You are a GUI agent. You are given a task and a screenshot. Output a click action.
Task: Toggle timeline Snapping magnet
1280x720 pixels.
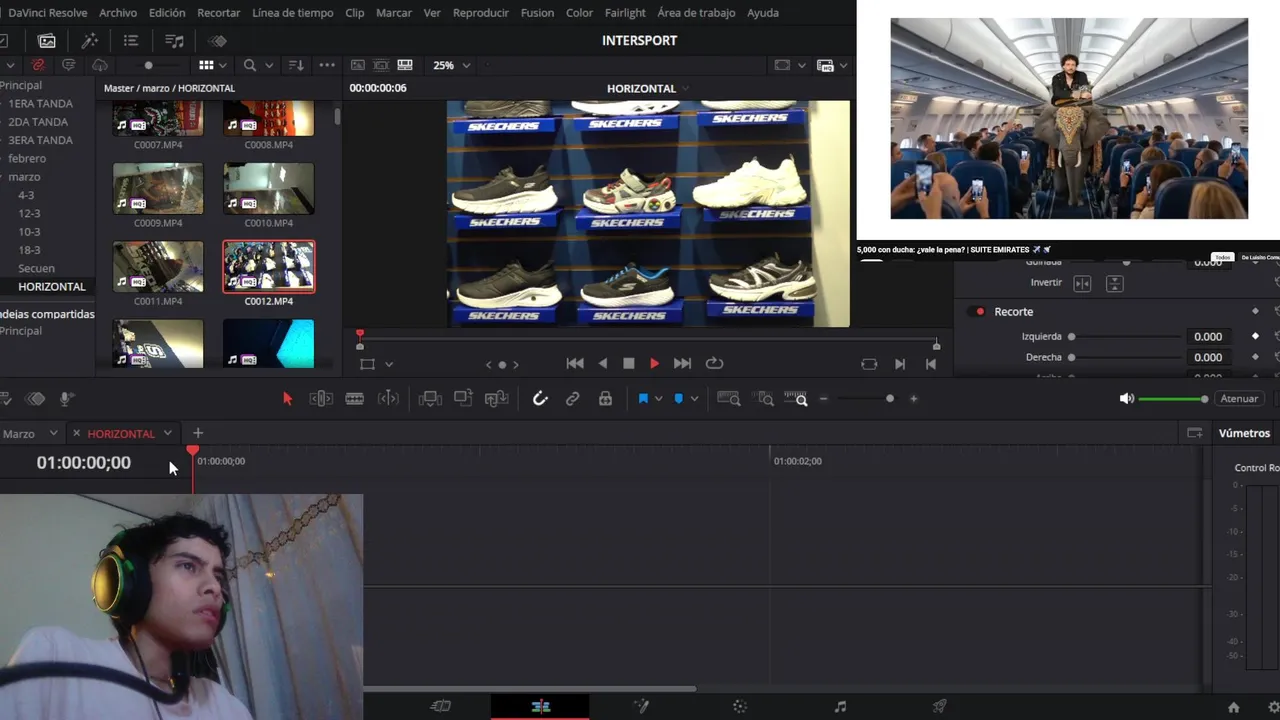(540, 398)
